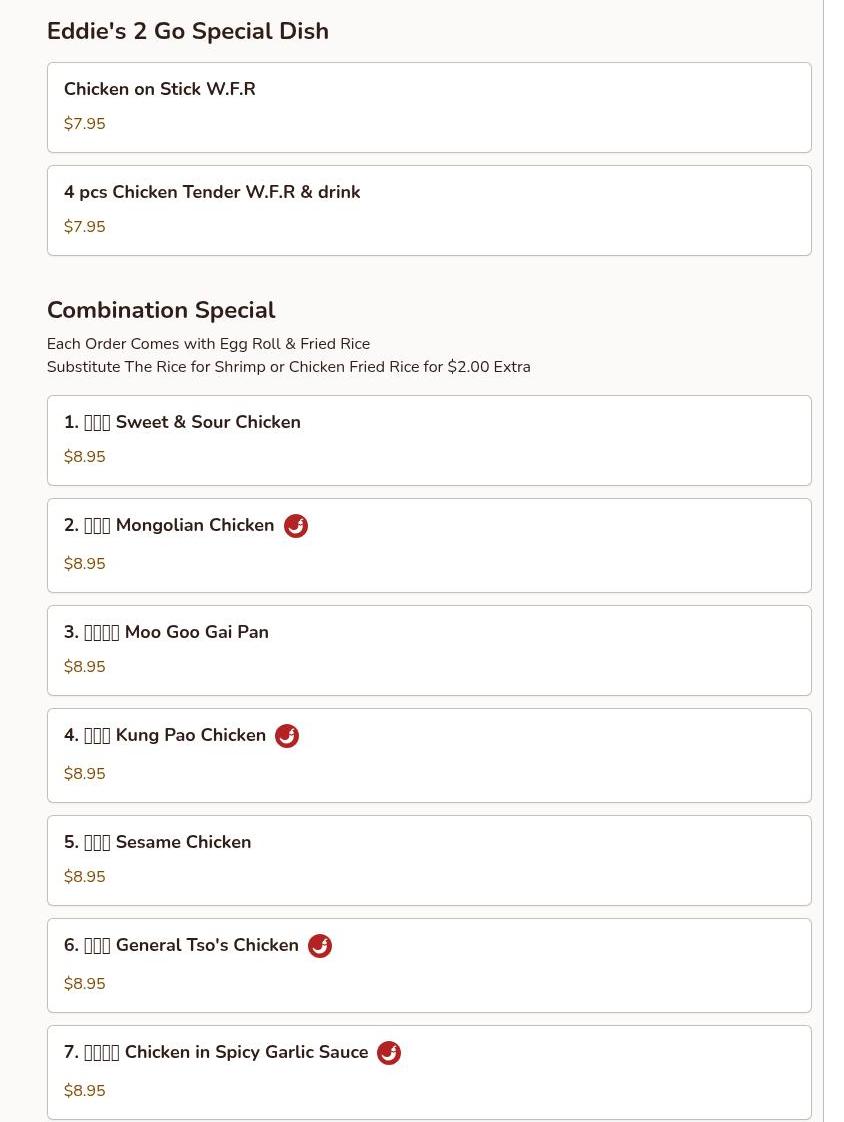Screen dimensions: 844x1122
Task: Click the spicy icon beside General Tso's Chicken
Action: (320, 946)
